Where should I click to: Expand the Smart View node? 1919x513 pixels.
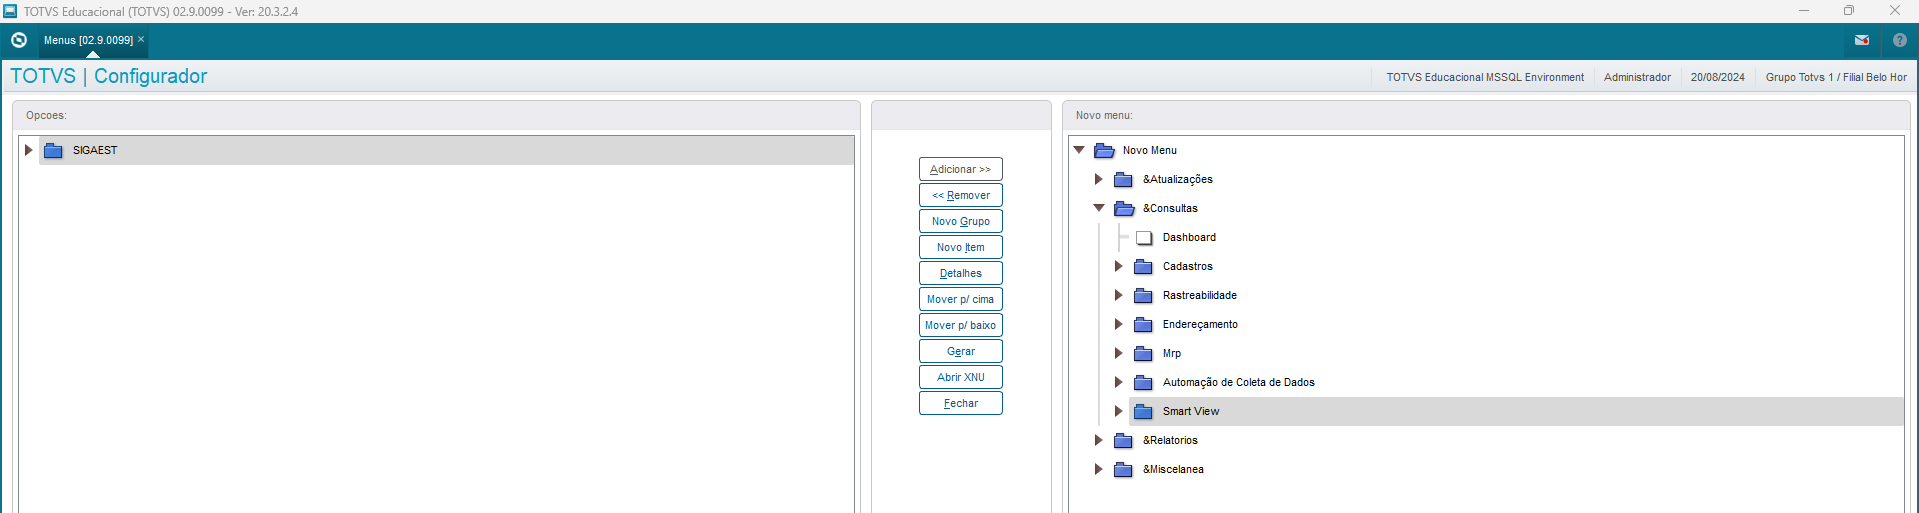[x=1118, y=411]
